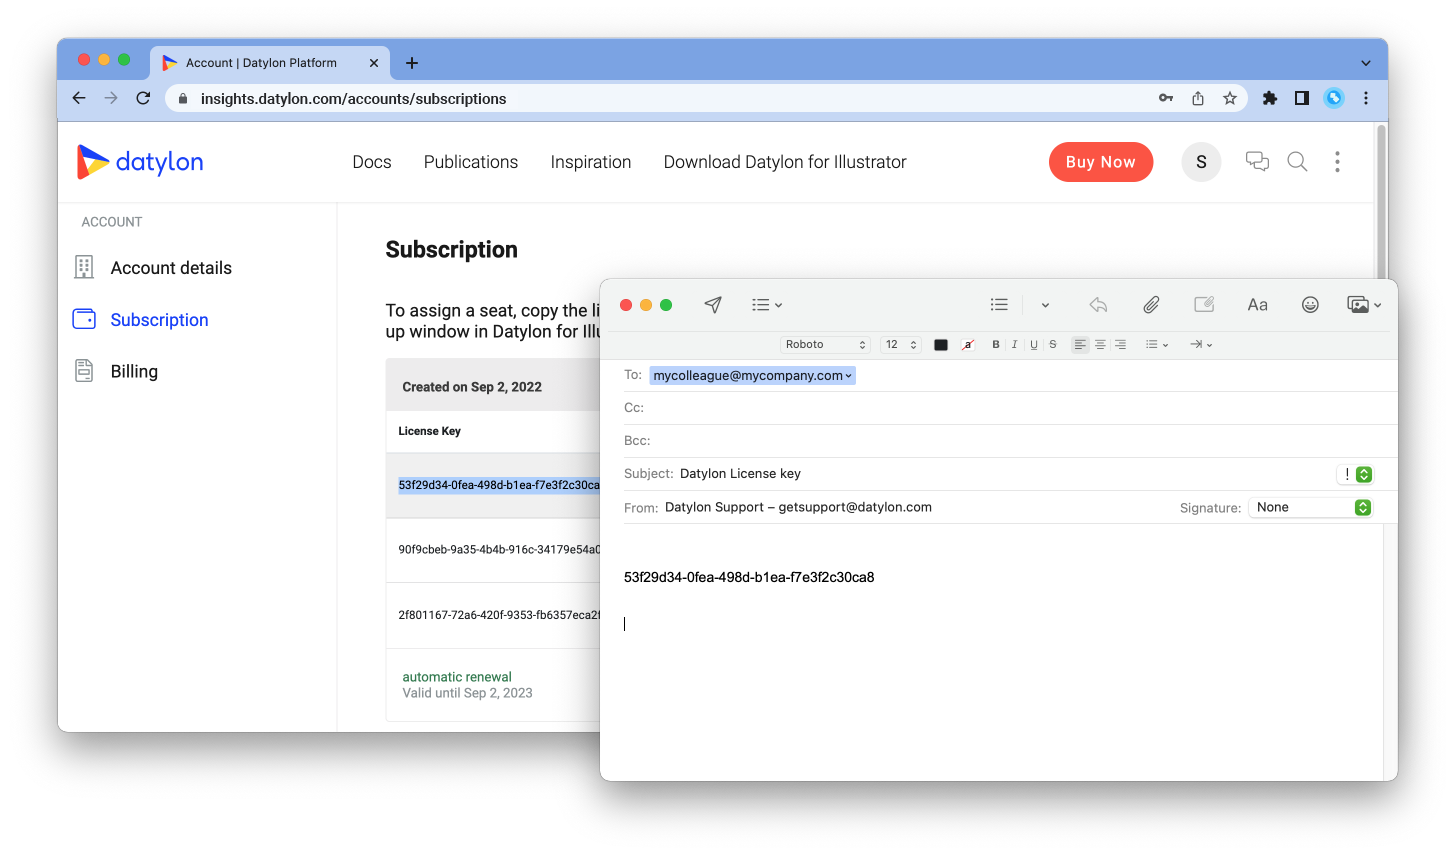Open the S user avatar menu
The width and height of the screenshot is (1454, 855).
click(x=1201, y=162)
